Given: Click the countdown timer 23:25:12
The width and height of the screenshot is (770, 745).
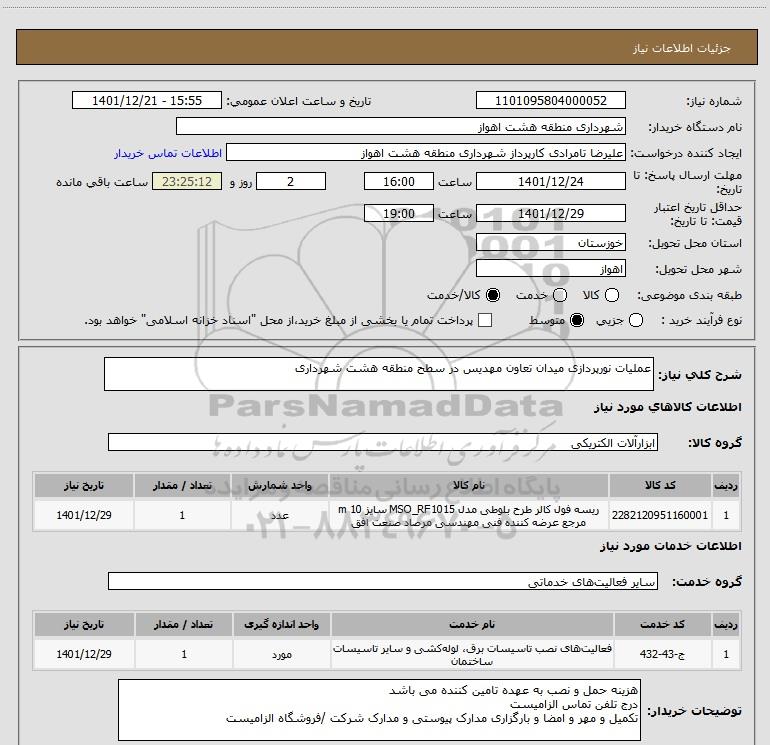Looking at the screenshot, I should coord(187,181).
